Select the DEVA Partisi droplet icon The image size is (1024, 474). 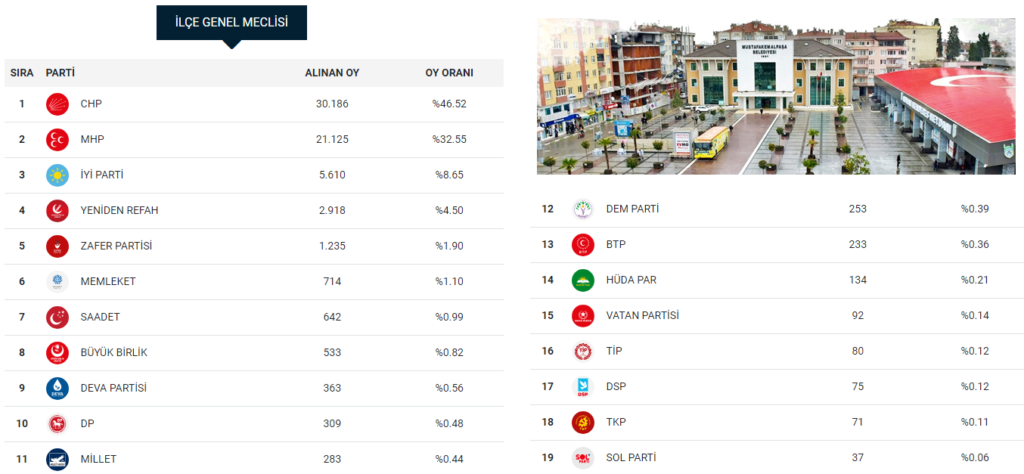point(58,388)
